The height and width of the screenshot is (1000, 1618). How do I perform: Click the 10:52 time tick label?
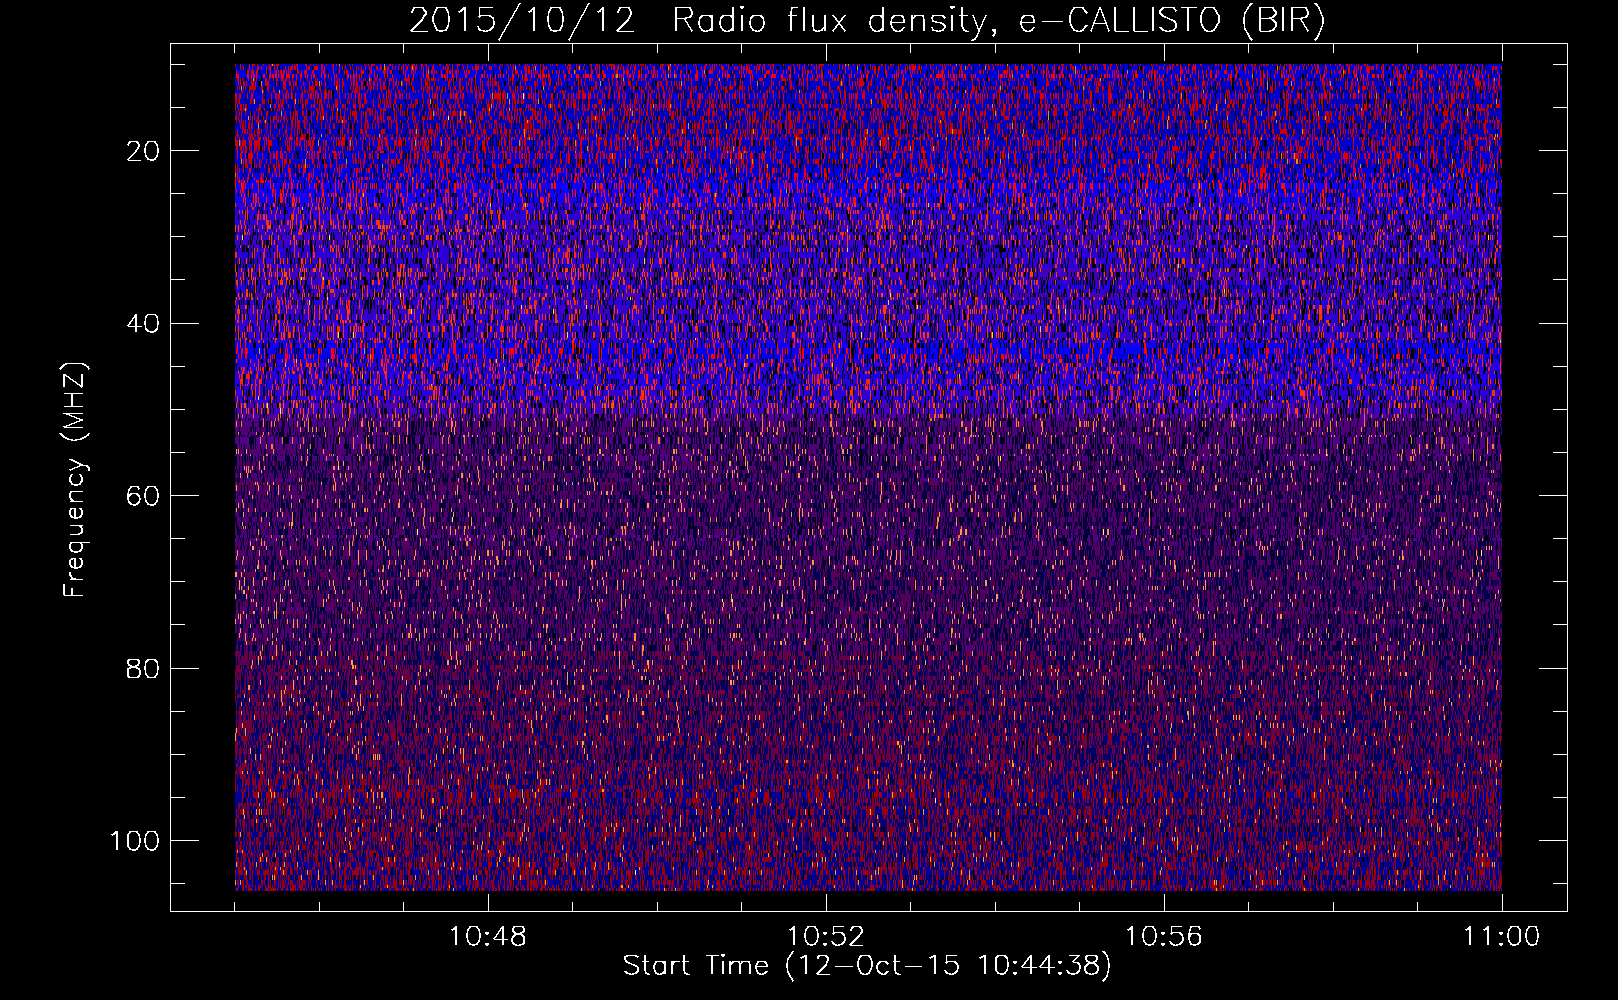point(826,937)
